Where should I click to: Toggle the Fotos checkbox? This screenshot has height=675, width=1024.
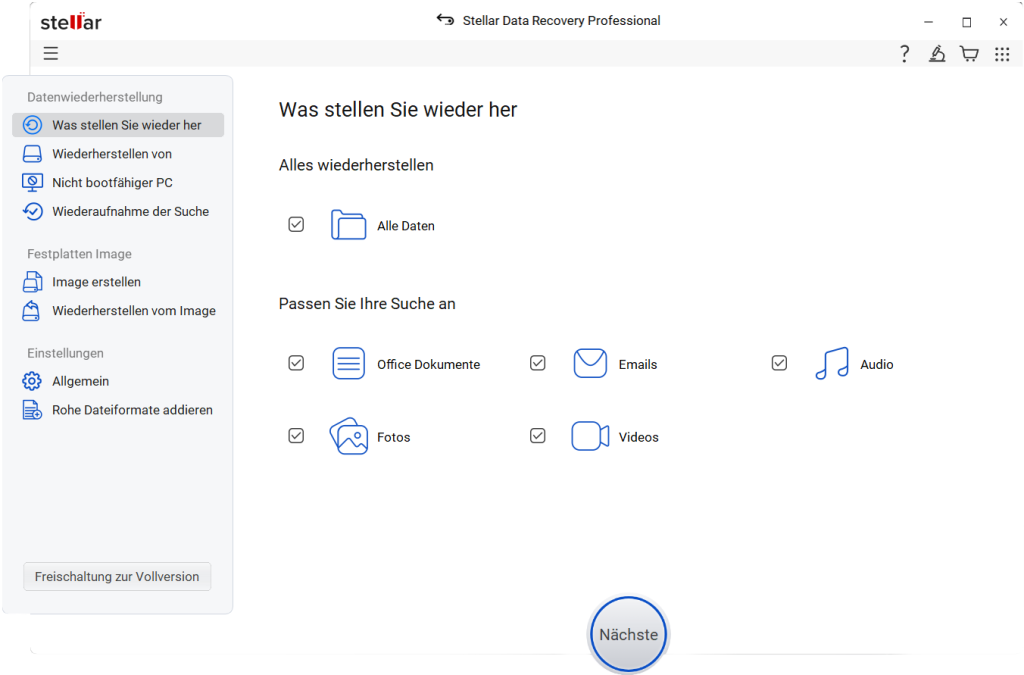pyautogui.click(x=296, y=435)
